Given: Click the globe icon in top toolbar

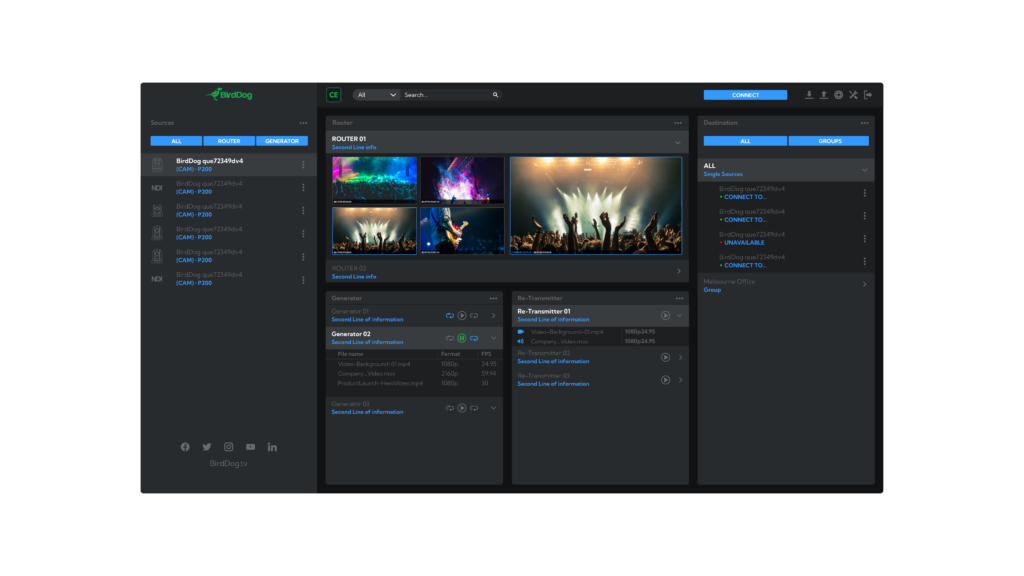Looking at the screenshot, I should click(x=838, y=95).
